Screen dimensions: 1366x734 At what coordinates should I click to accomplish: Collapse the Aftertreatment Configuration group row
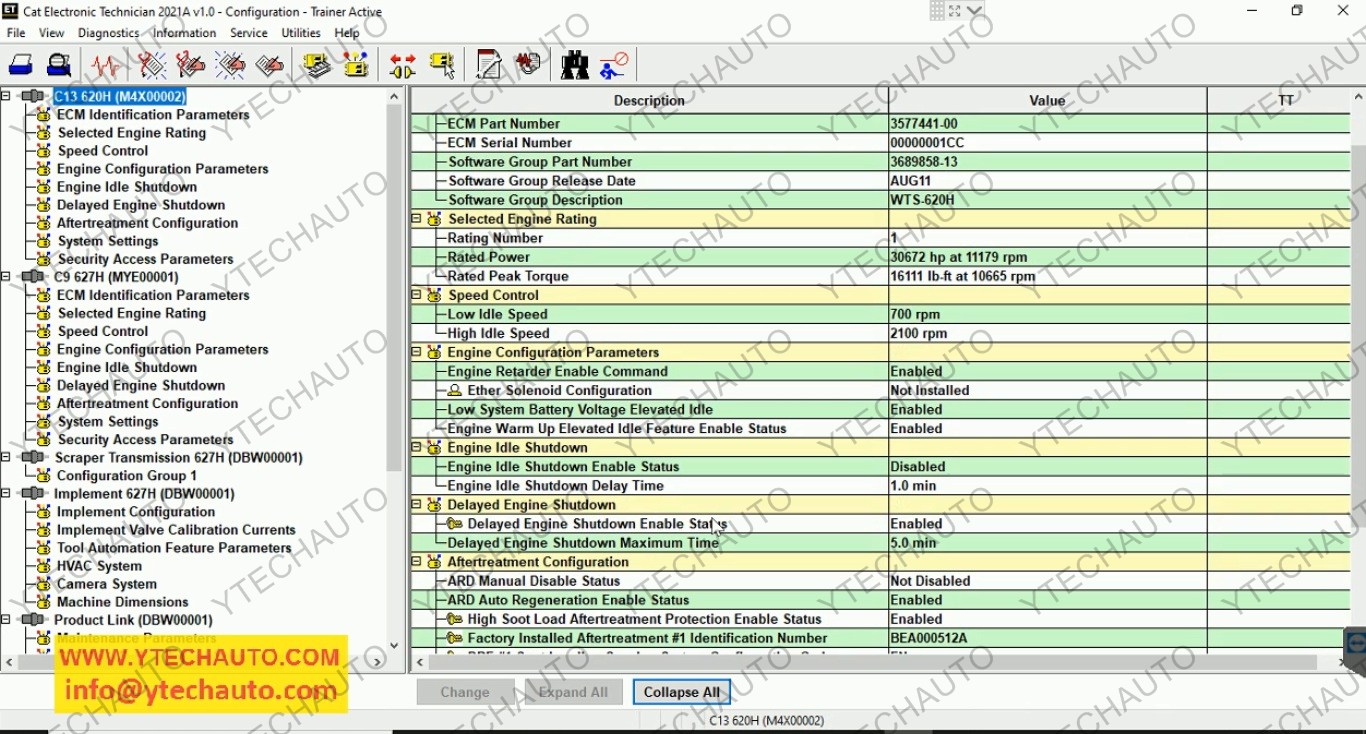click(x=417, y=562)
